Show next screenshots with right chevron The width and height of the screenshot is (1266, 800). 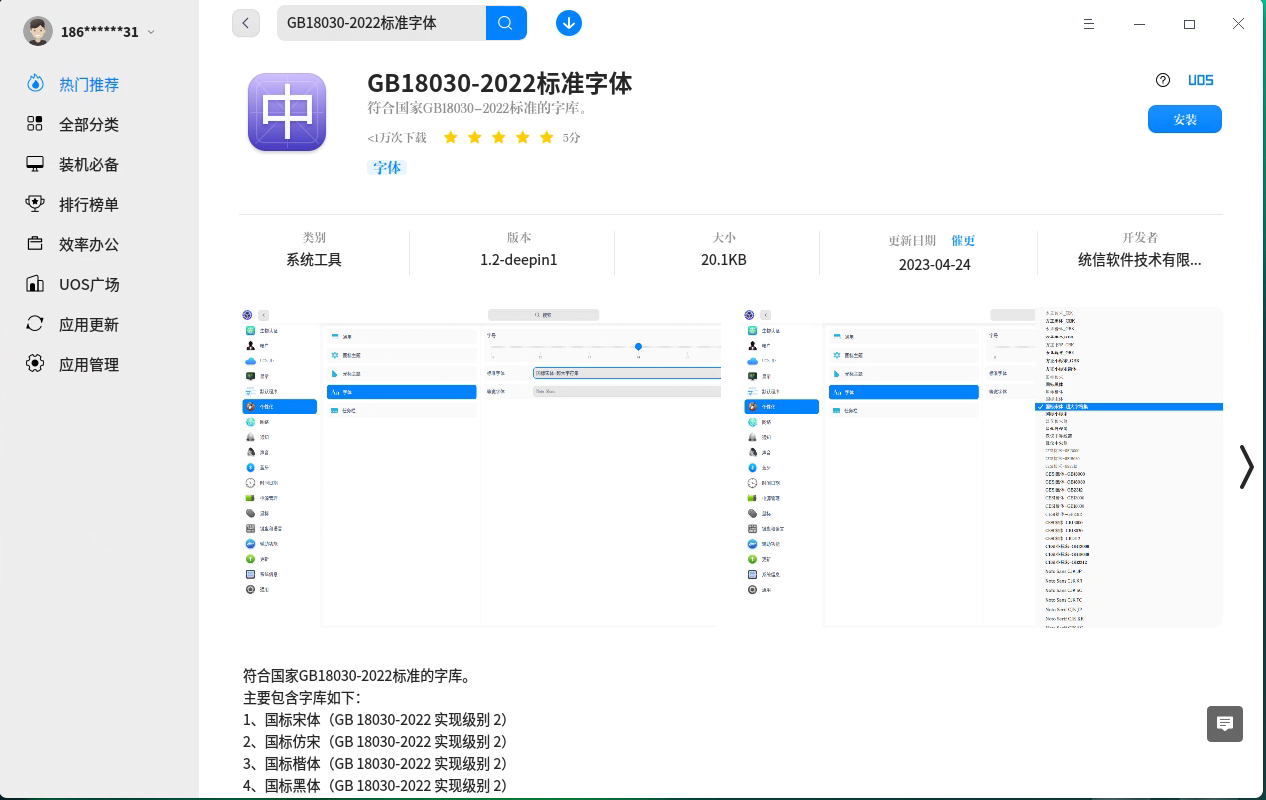pyautogui.click(x=1246, y=467)
